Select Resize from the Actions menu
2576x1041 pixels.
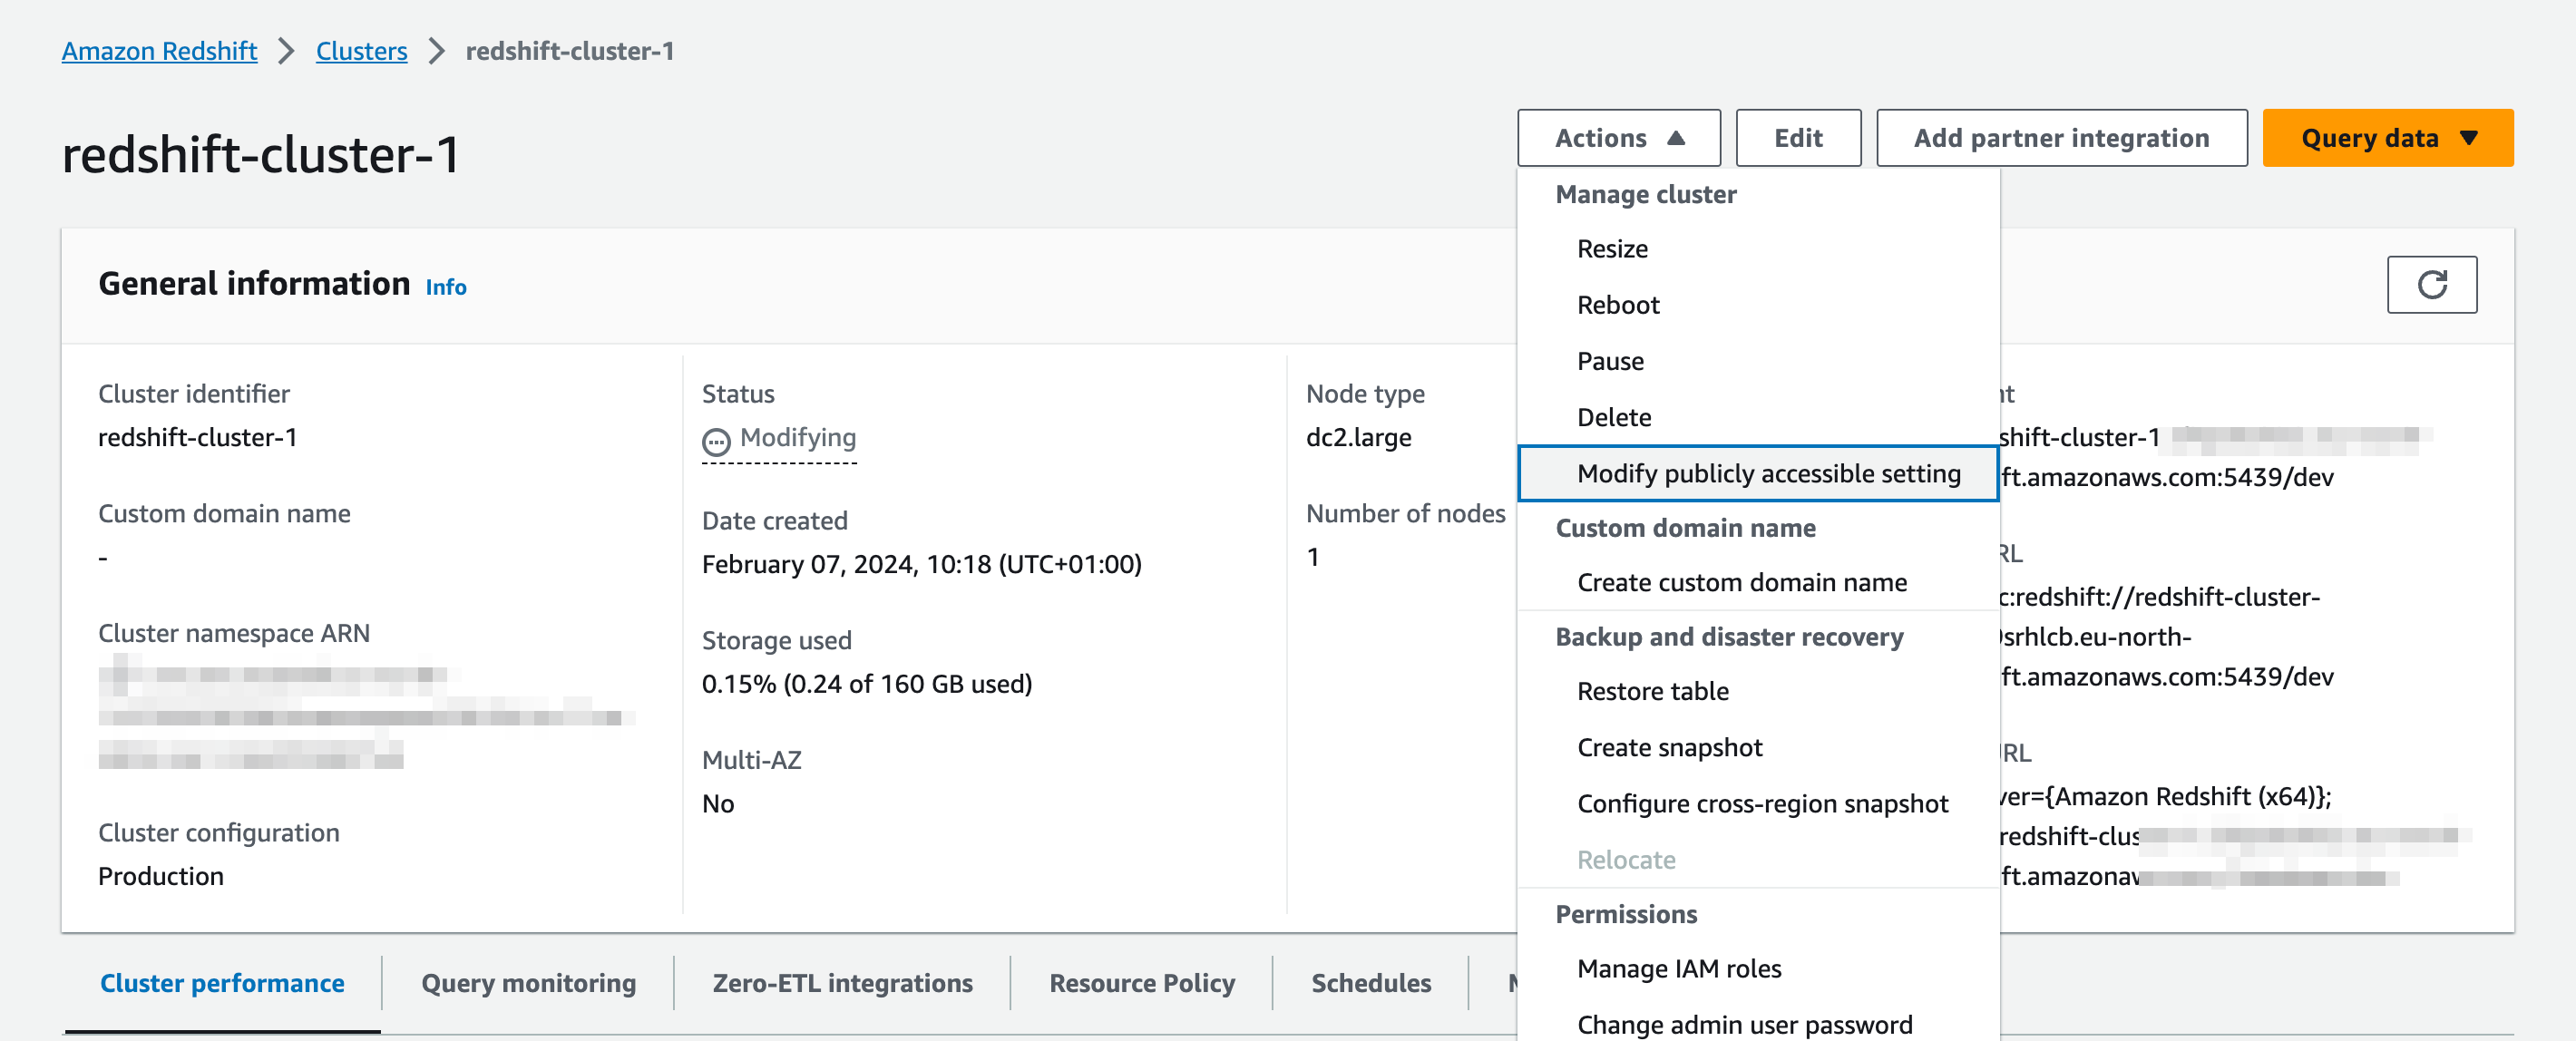[1757, 249]
